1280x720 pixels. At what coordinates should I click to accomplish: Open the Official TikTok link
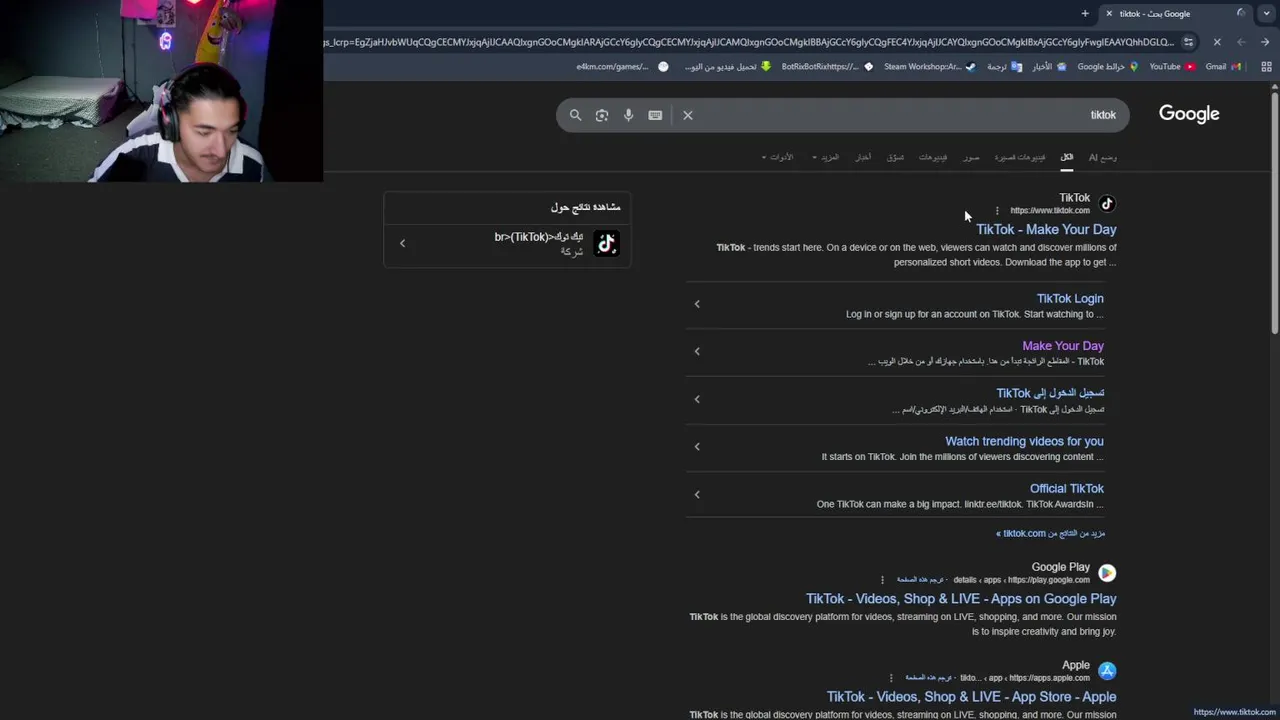[x=1067, y=488]
